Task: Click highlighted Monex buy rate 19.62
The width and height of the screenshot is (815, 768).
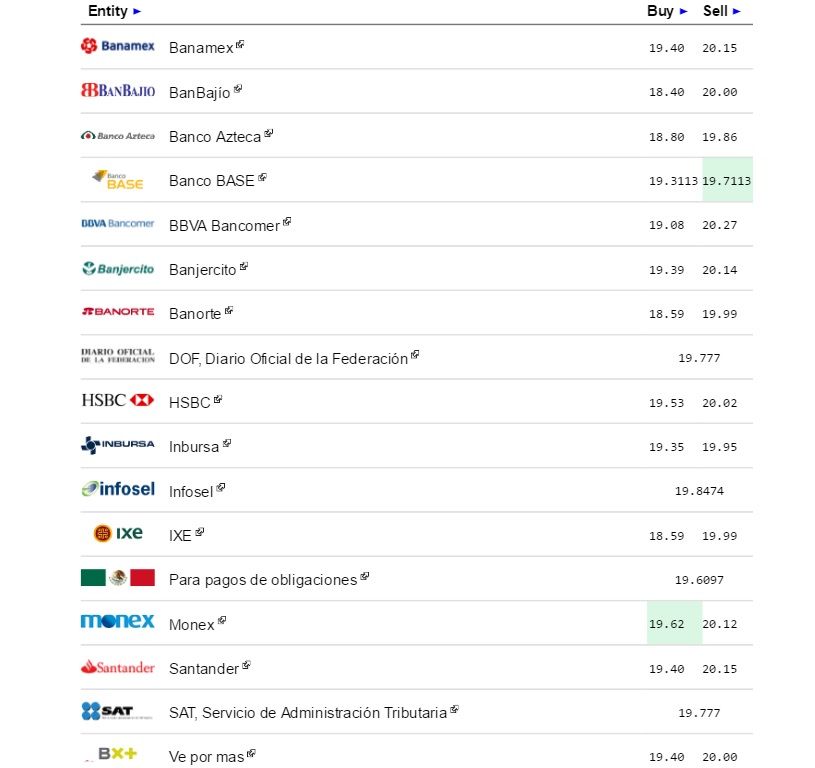Action: (667, 624)
